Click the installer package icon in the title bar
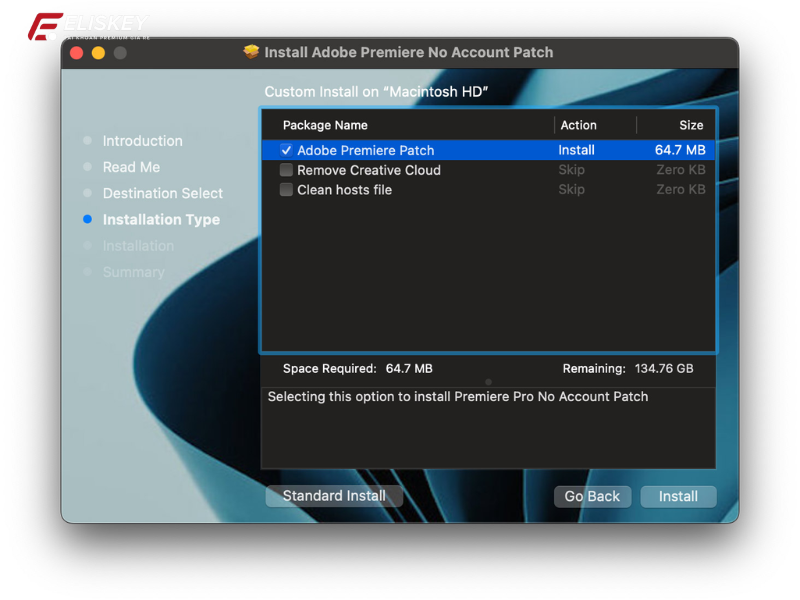800x600 pixels. click(x=251, y=52)
